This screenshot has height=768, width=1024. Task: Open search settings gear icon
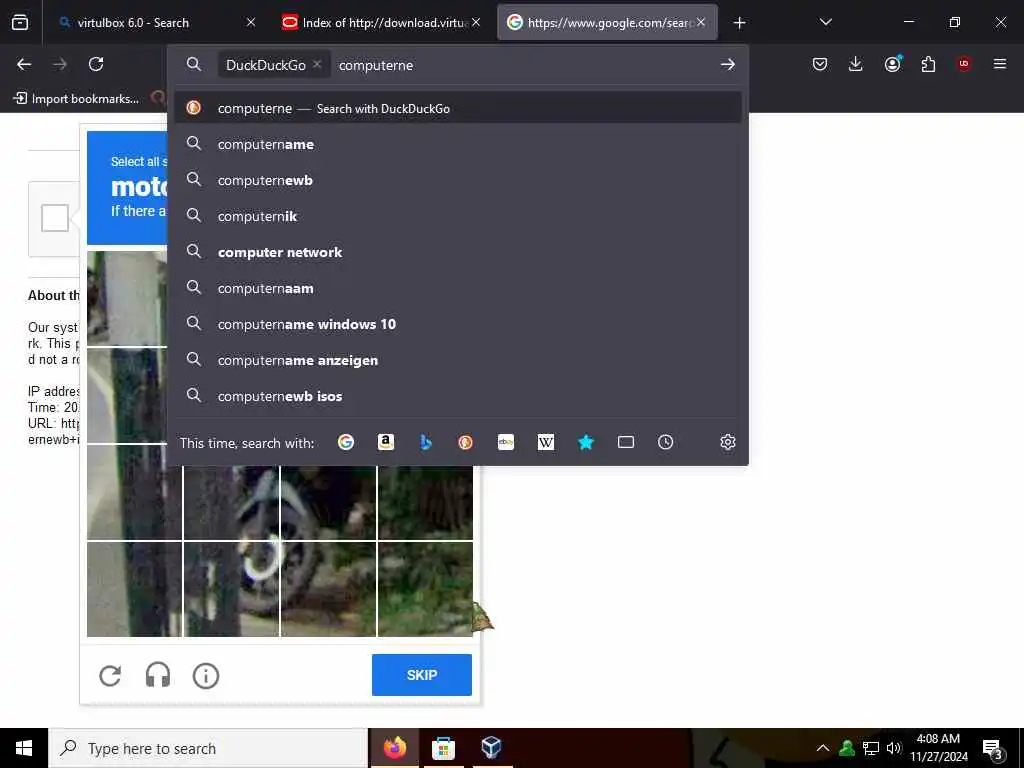tap(728, 442)
